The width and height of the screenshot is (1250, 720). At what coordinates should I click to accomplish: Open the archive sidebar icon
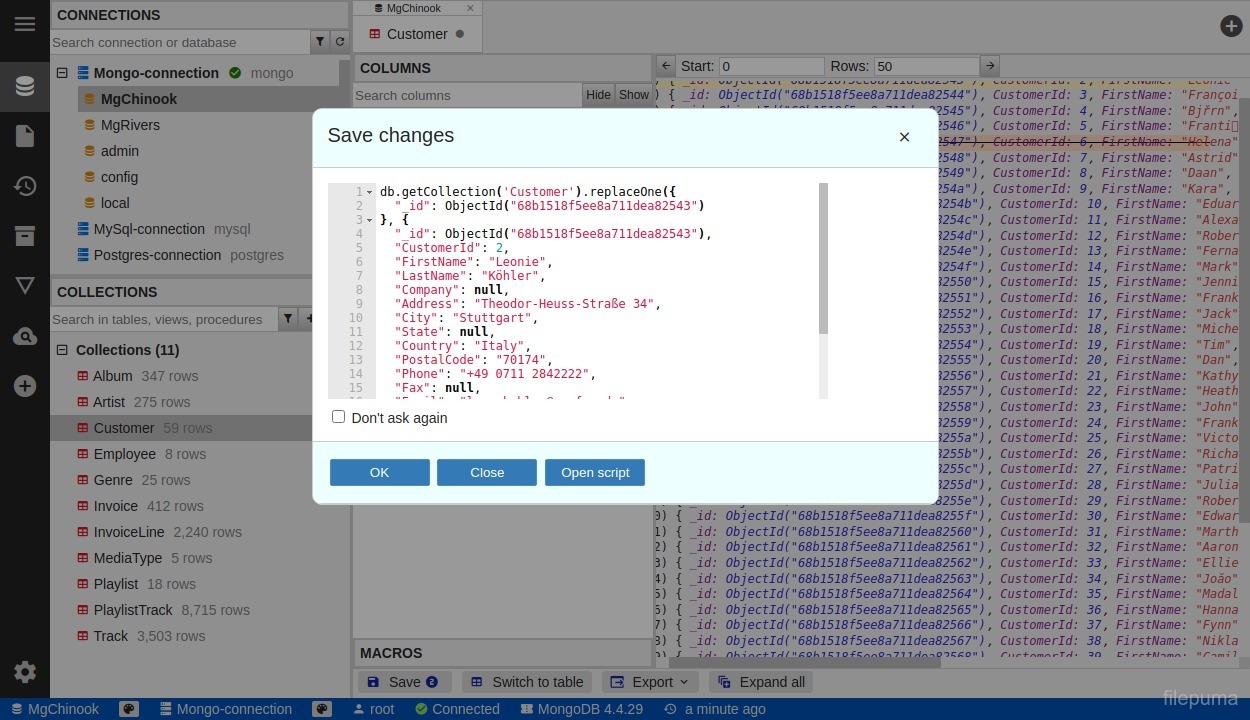pos(25,236)
